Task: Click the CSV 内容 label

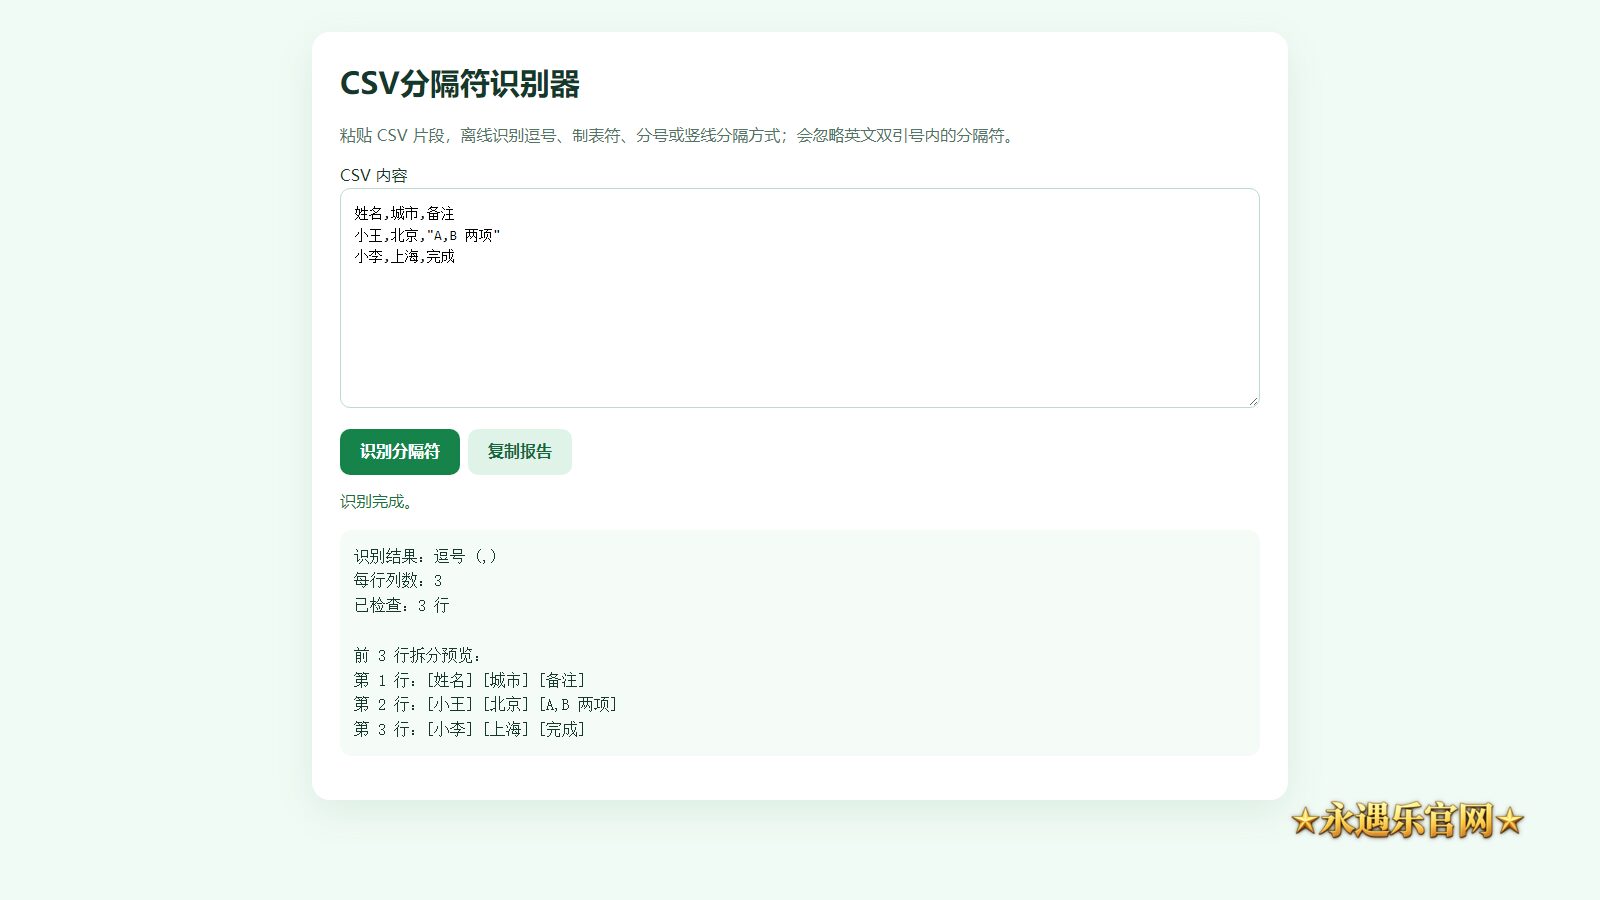Action: [374, 175]
